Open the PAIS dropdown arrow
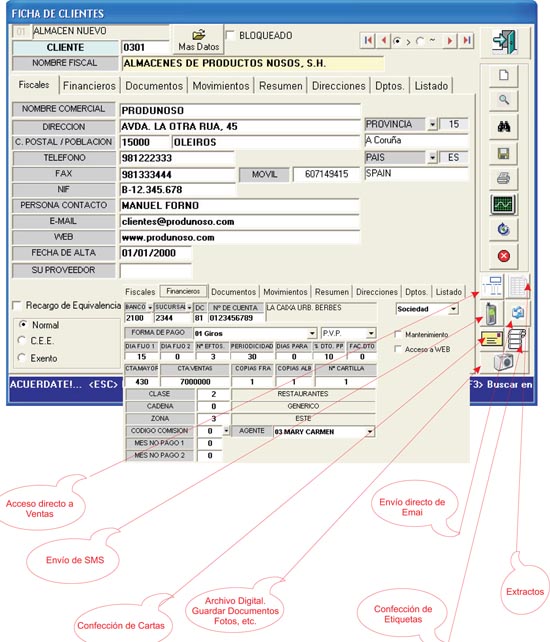Viewport: 550px width, 642px height. pos(432,157)
